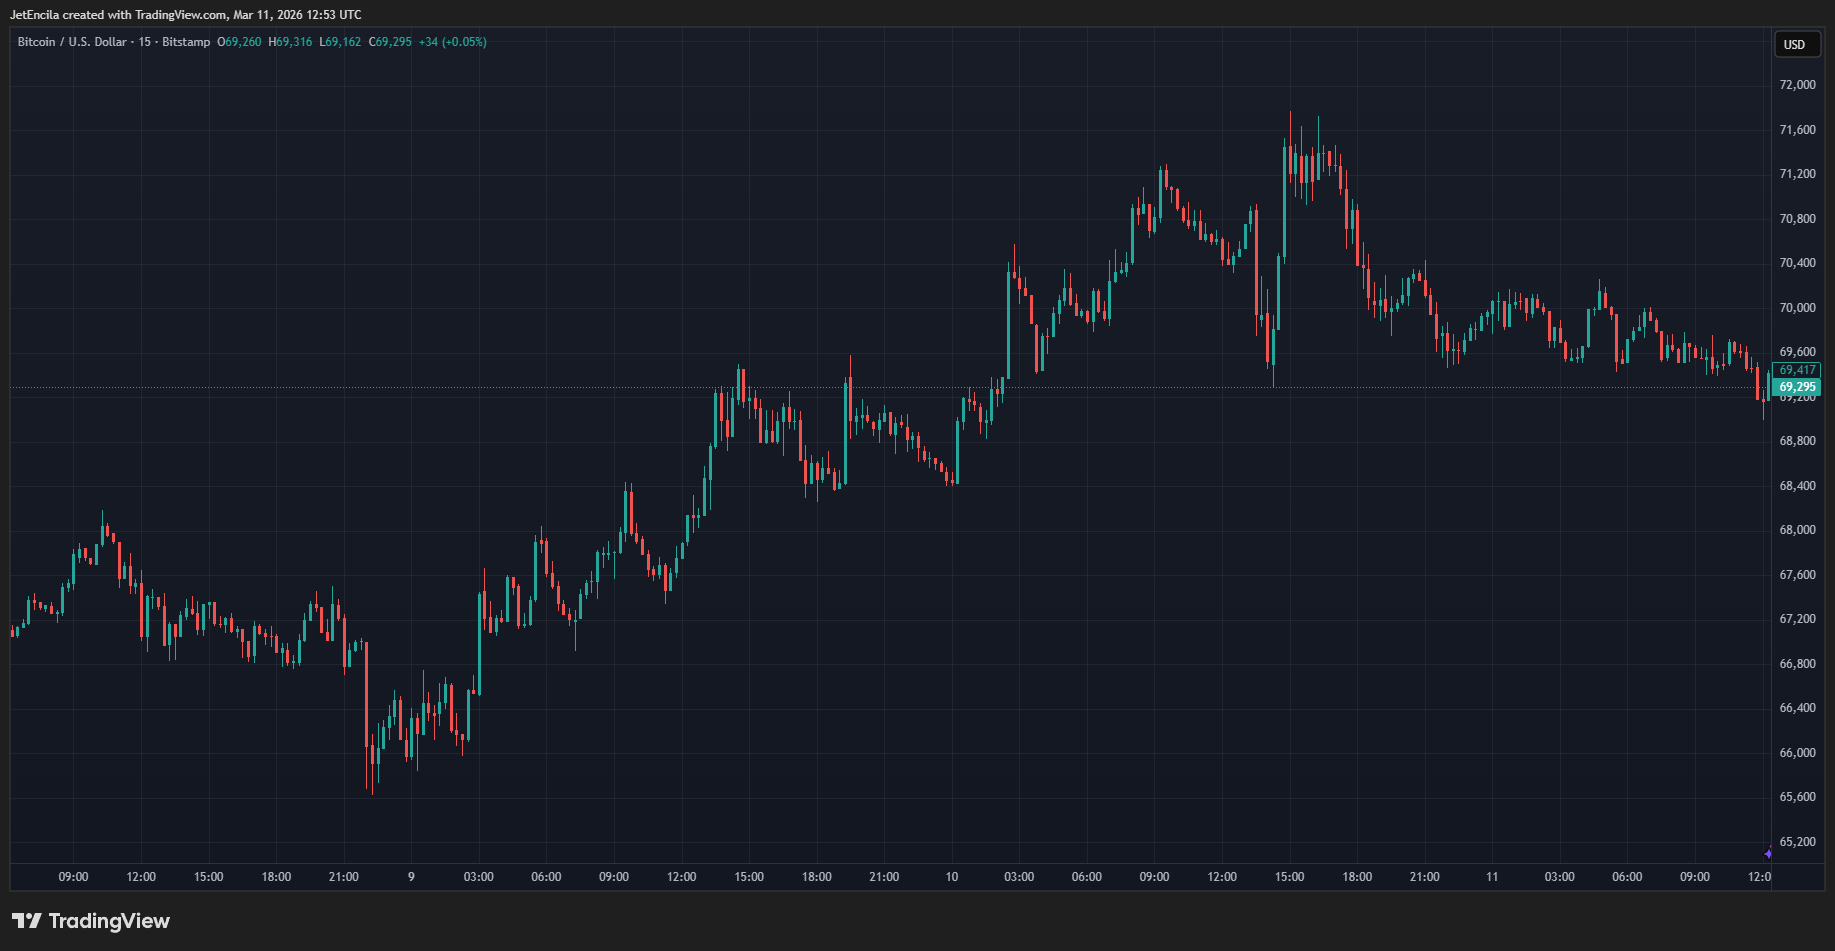Select the date 9 on time axis

coord(411,877)
